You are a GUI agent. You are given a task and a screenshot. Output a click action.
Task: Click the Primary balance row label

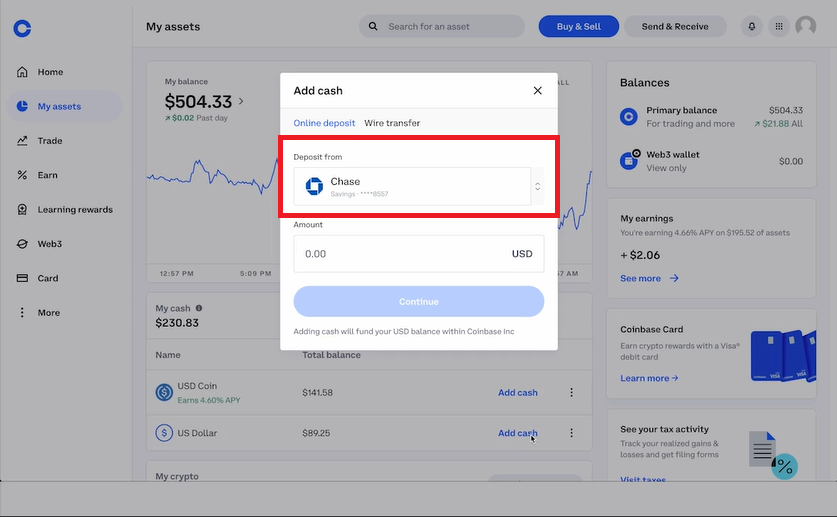[x=682, y=110]
